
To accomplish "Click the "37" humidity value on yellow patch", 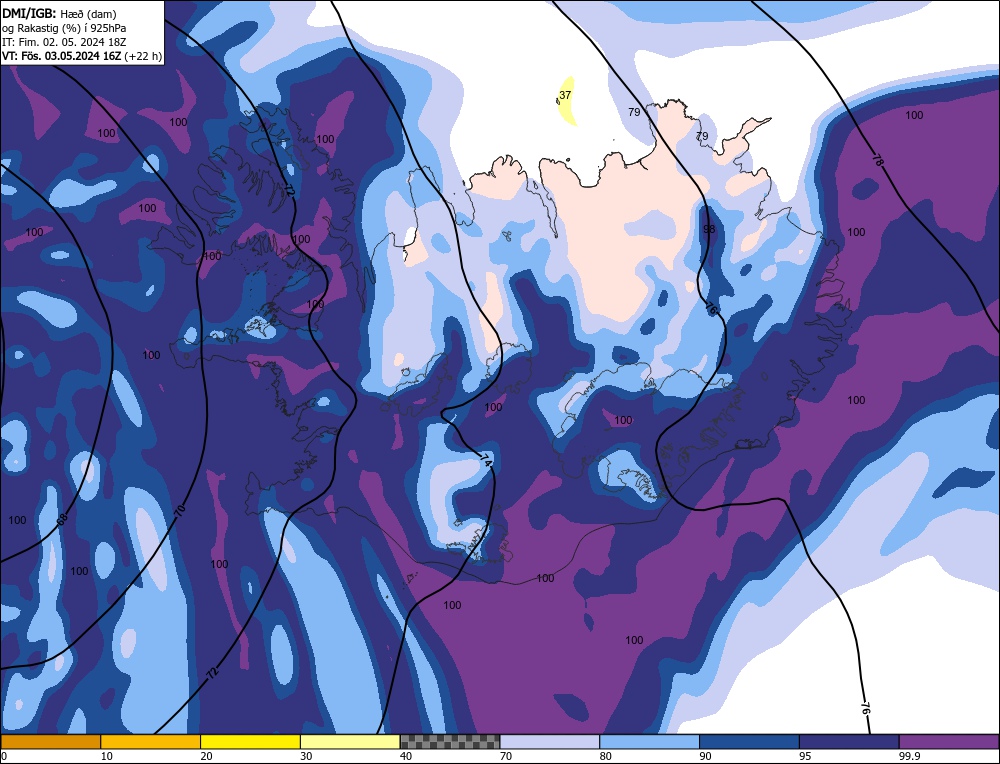I will 565,95.
